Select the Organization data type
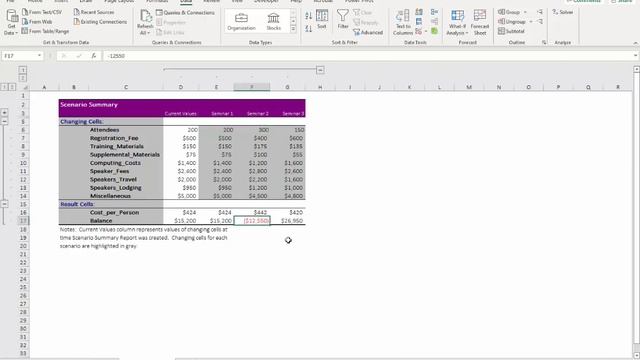640x360 pixels. [x=241, y=22]
